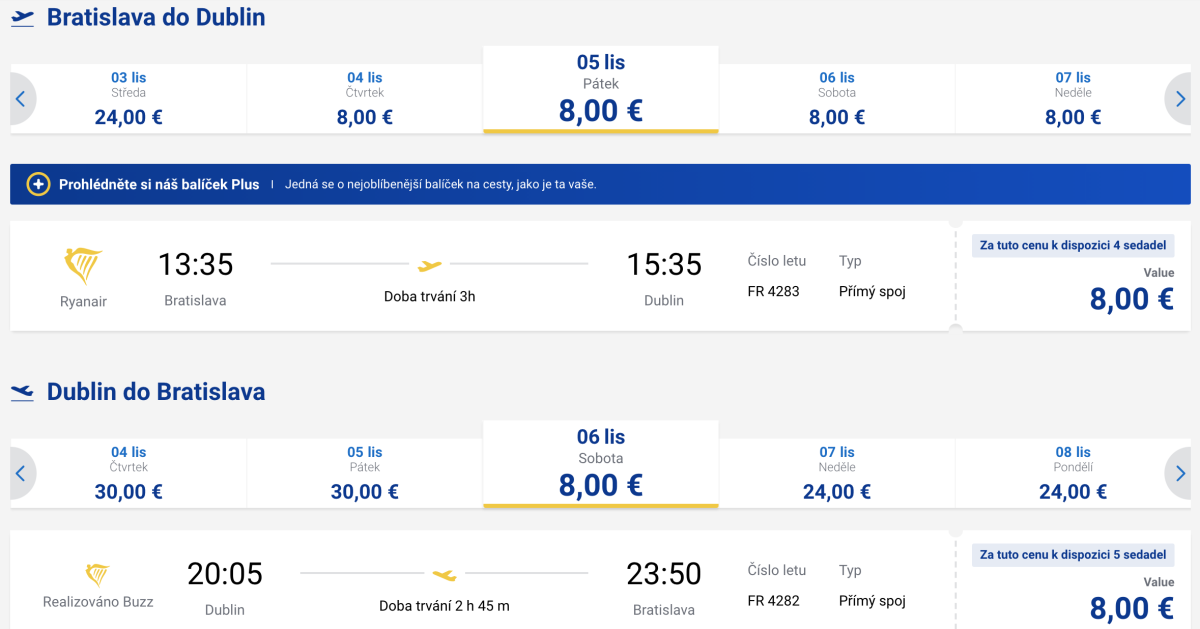Click the plus icon on the Plus banner
Image resolution: width=1200 pixels, height=629 pixels.
pyautogui.click(x=38, y=184)
